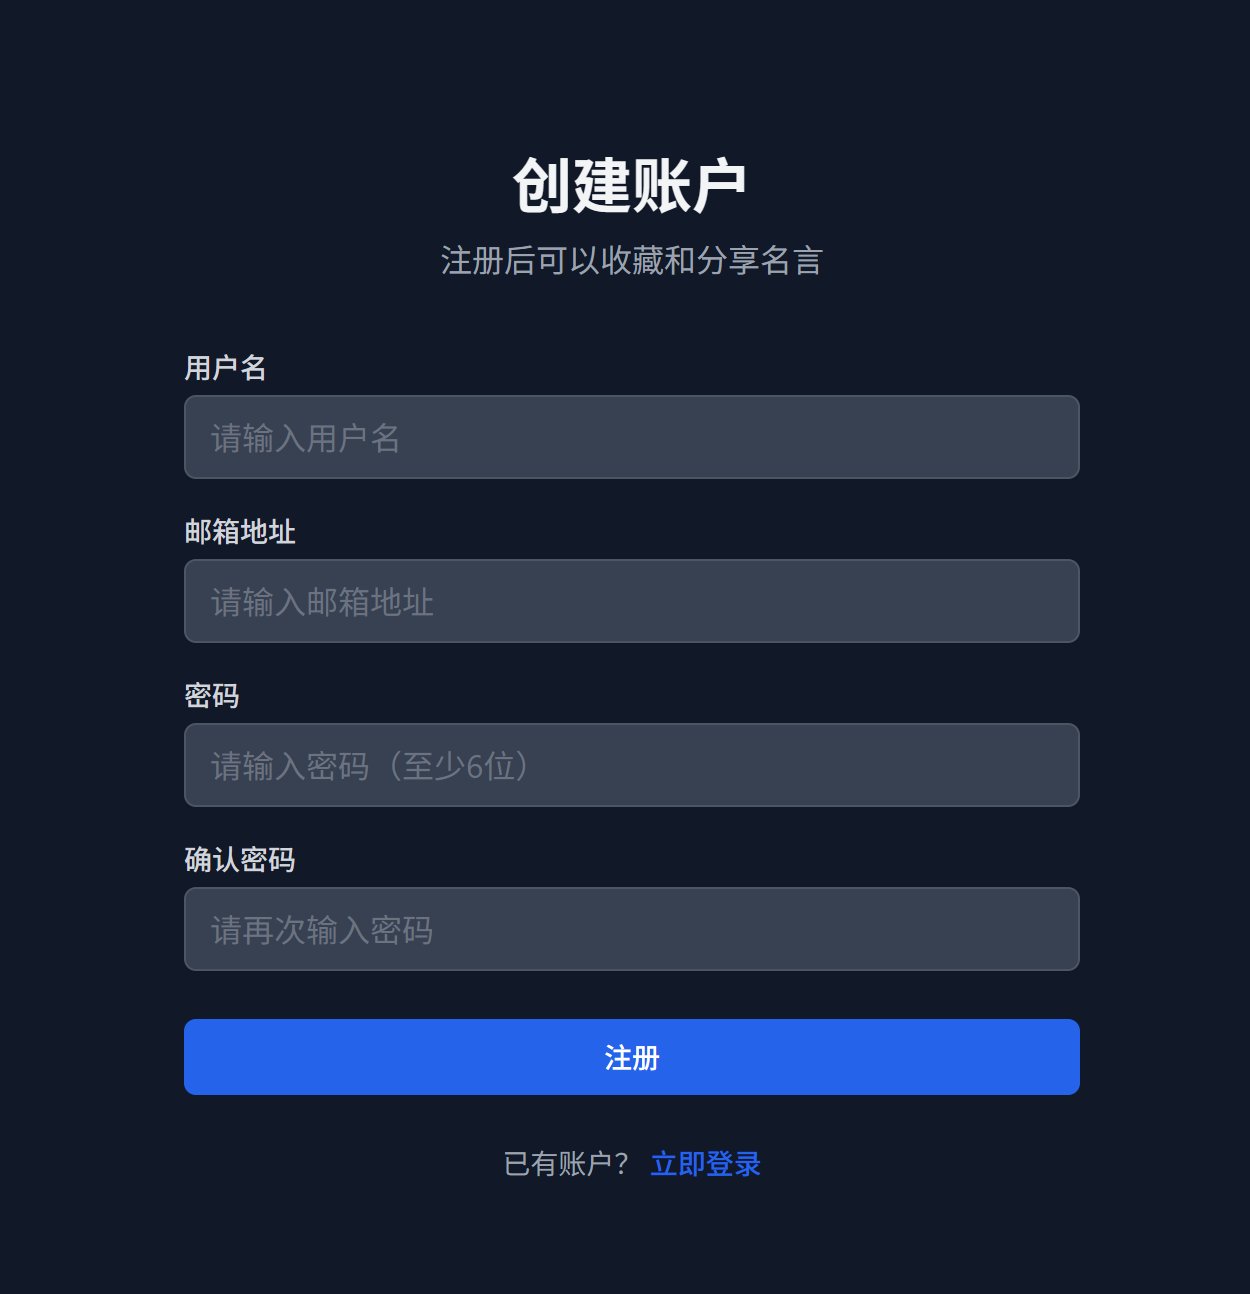The image size is (1250, 1294).
Task: Open the 立即登录 link
Action: [x=705, y=1164]
